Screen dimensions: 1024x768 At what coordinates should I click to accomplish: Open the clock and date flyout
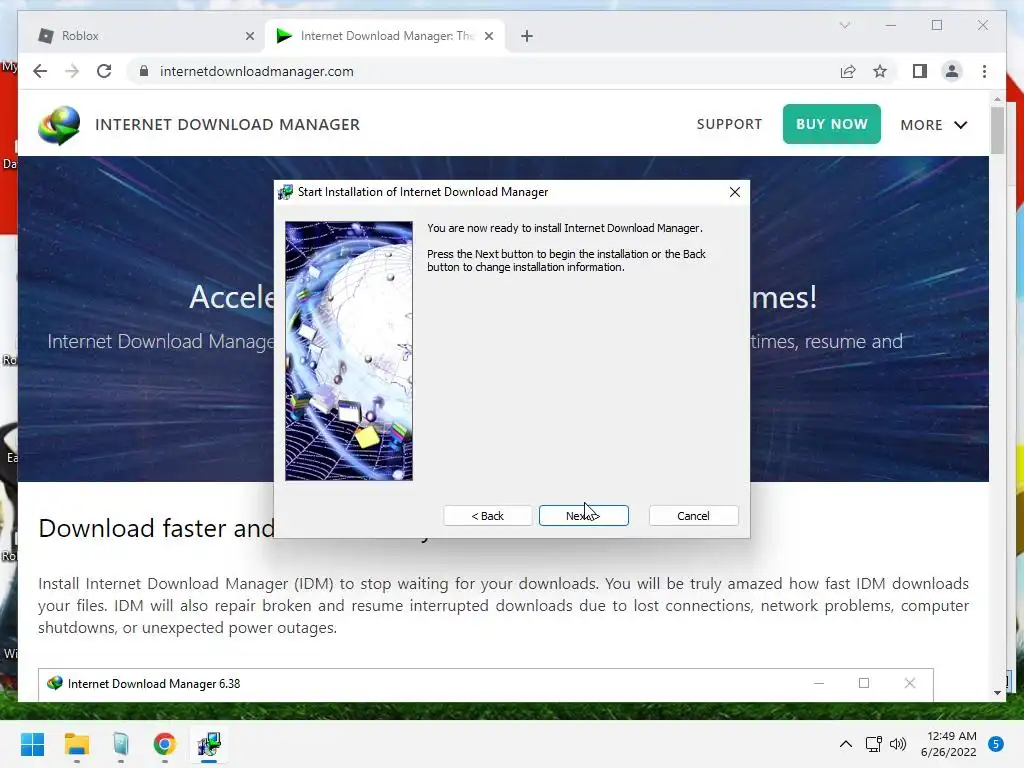click(x=949, y=744)
